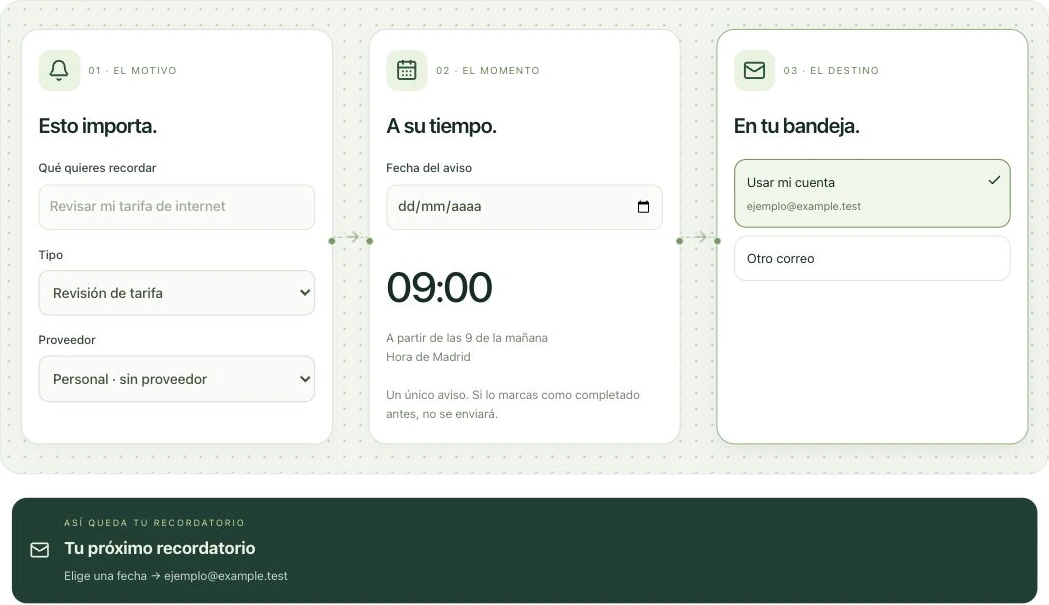Open the Proveedor dropdown Personal sin proveedor
Image resolution: width=1049 pixels, height=605 pixels.
coord(177,379)
